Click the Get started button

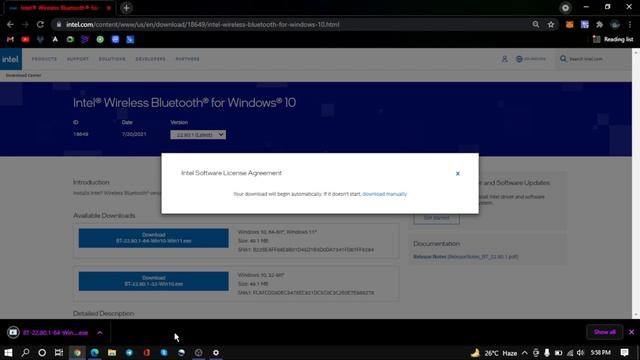436,218
